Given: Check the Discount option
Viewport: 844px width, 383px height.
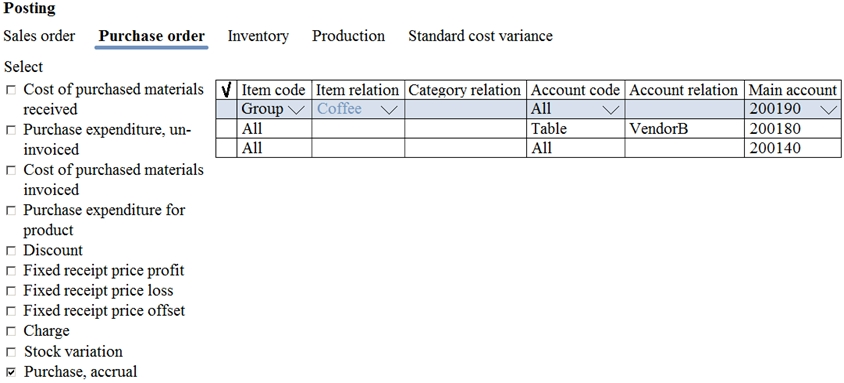Looking at the screenshot, I should coord(11,251).
